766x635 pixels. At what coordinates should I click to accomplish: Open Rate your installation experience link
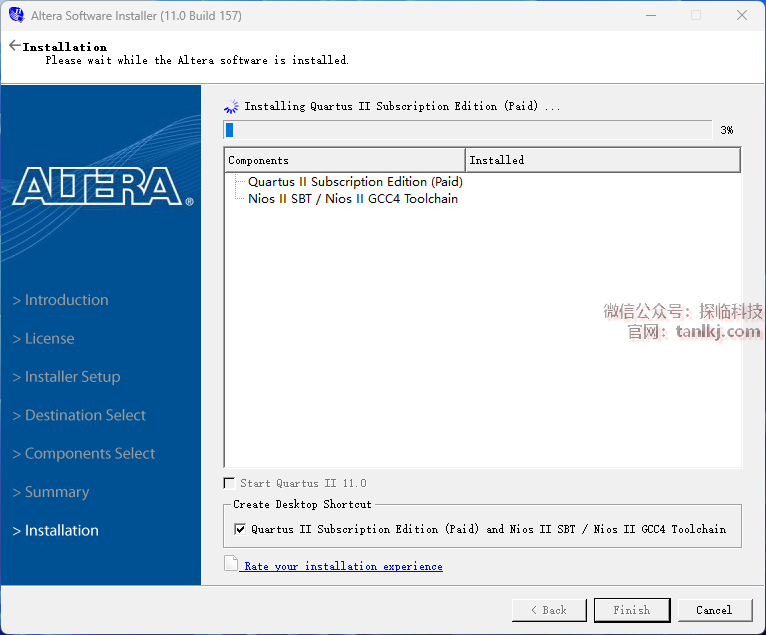pyautogui.click(x=343, y=566)
